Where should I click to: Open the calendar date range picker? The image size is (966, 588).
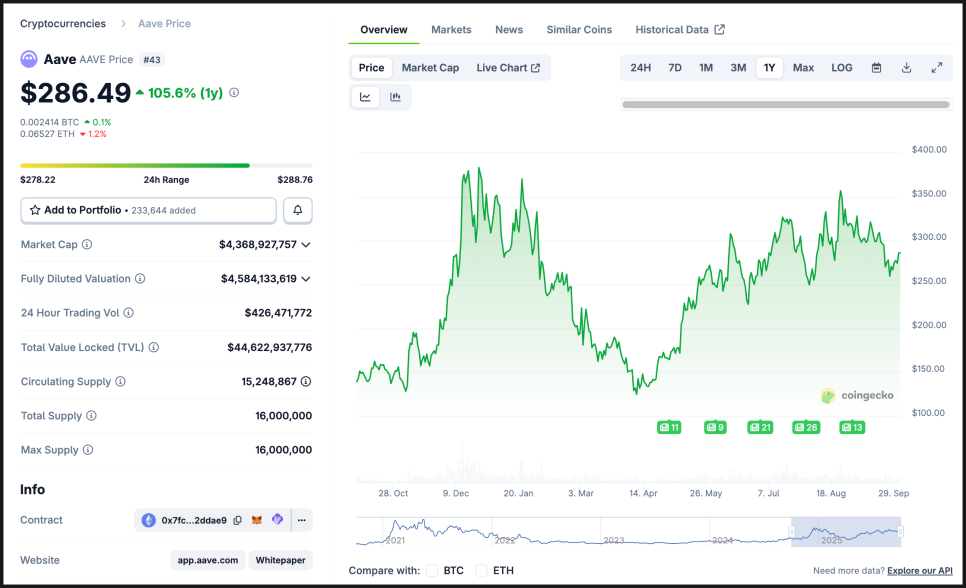[x=876, y=68]
